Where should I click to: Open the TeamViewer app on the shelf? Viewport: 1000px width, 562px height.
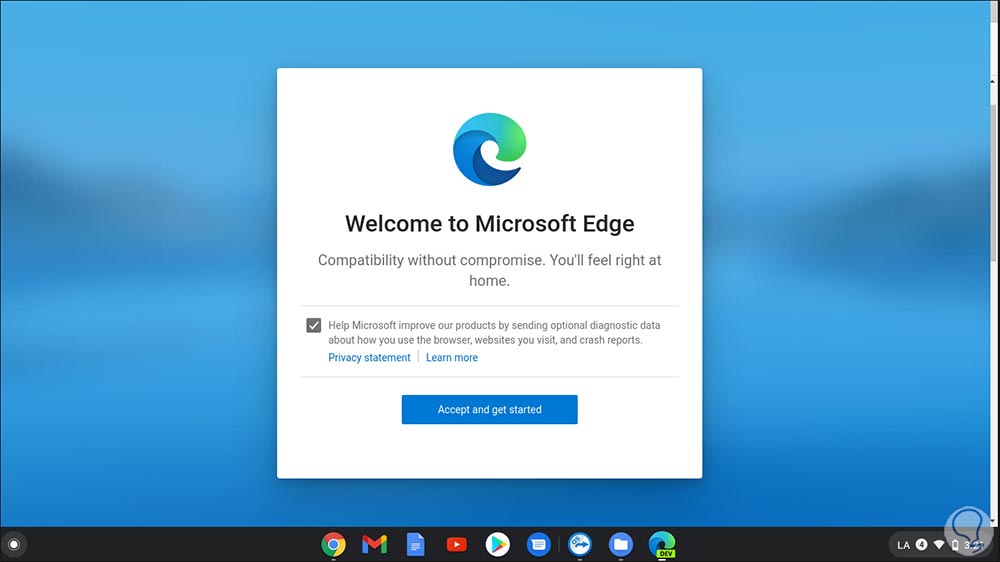point(580,544)
